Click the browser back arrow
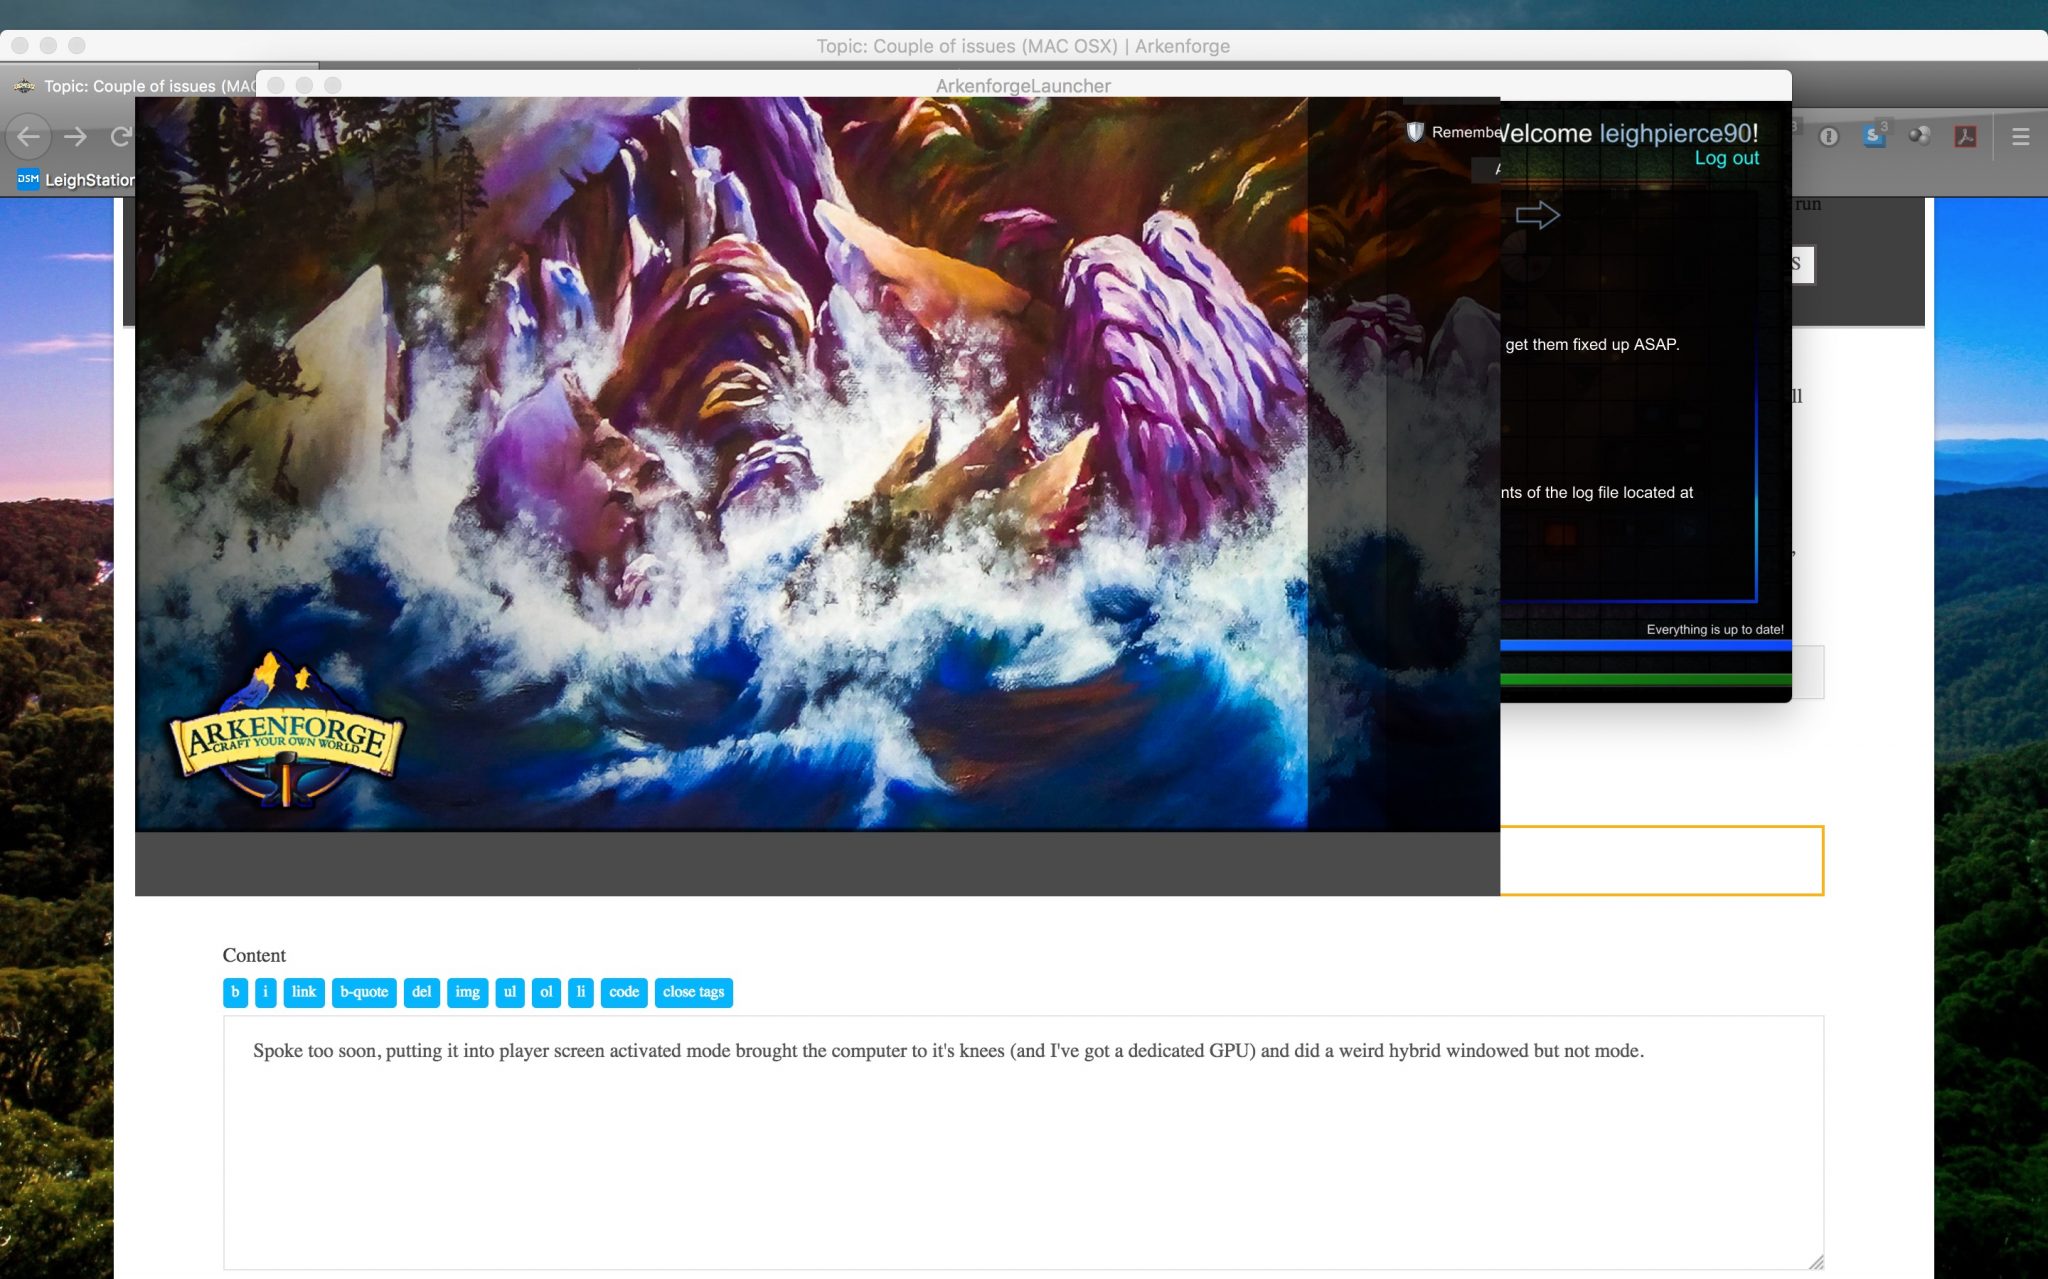Viewport: 2048px width, 1279px height. 29,137
